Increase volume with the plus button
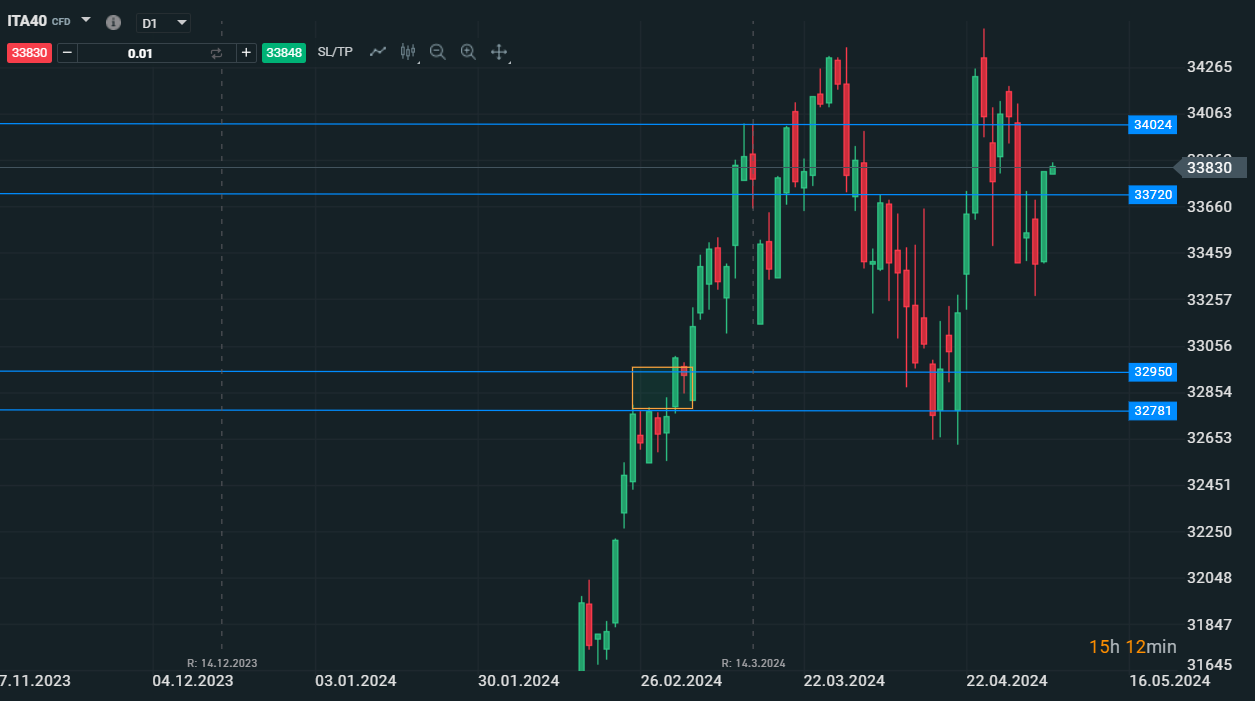 246,53
